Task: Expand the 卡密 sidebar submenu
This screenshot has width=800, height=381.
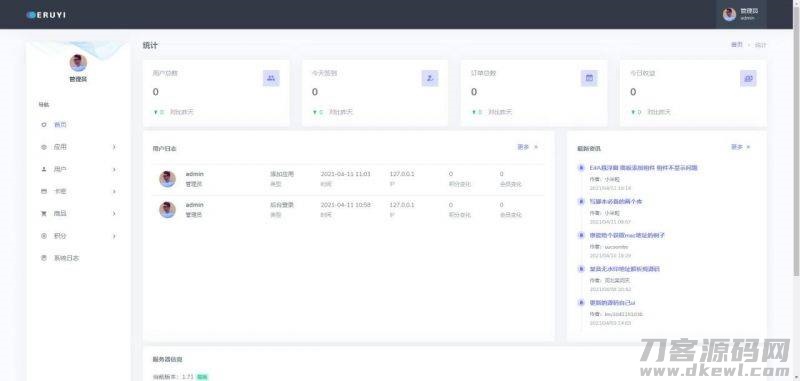Action: point(79,191)
